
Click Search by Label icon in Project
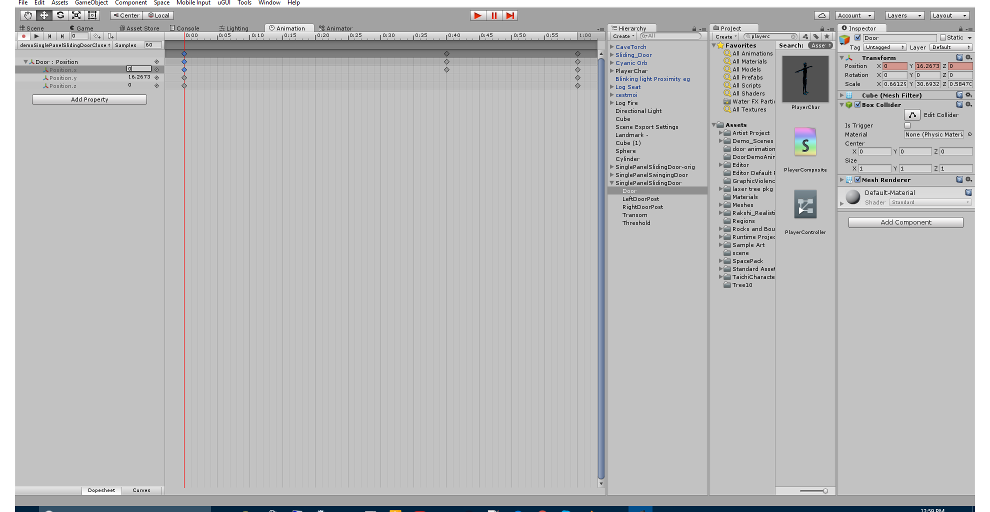click(x=816, y=37)
